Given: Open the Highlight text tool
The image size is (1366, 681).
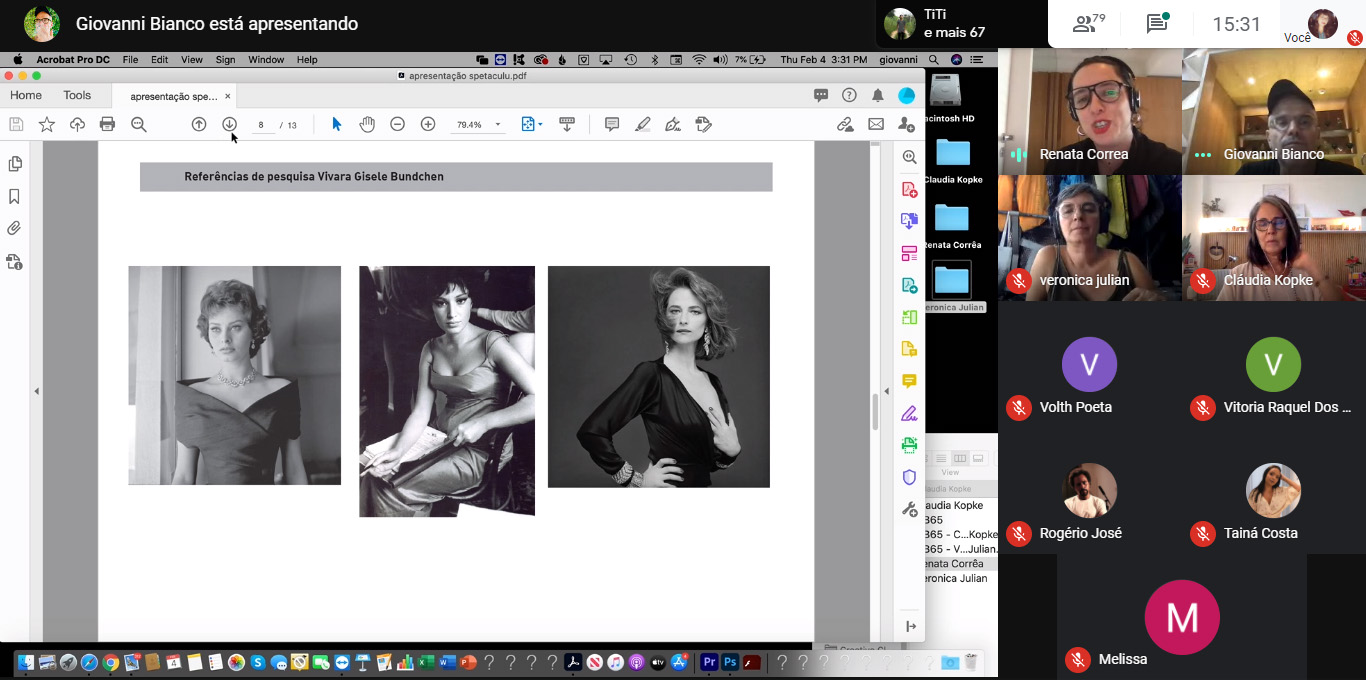Looking at the screenshot, I should click(x=643, y=124).
